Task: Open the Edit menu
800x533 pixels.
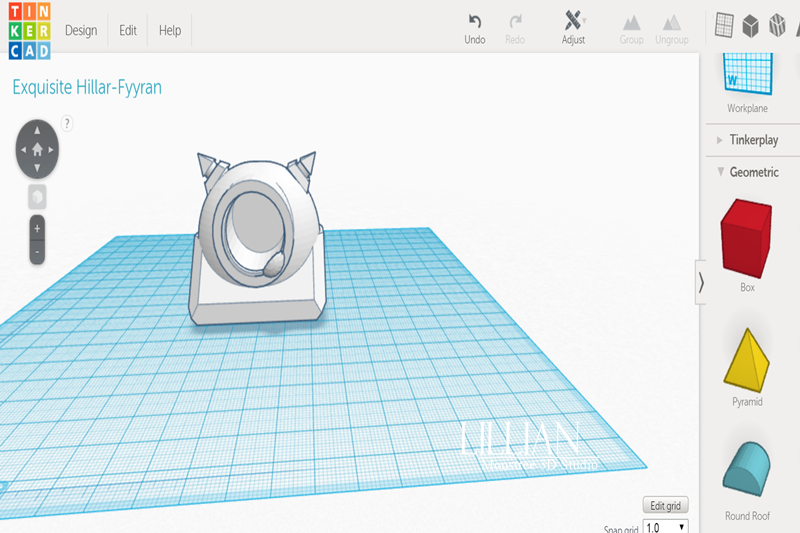Action: click(128, 30)
